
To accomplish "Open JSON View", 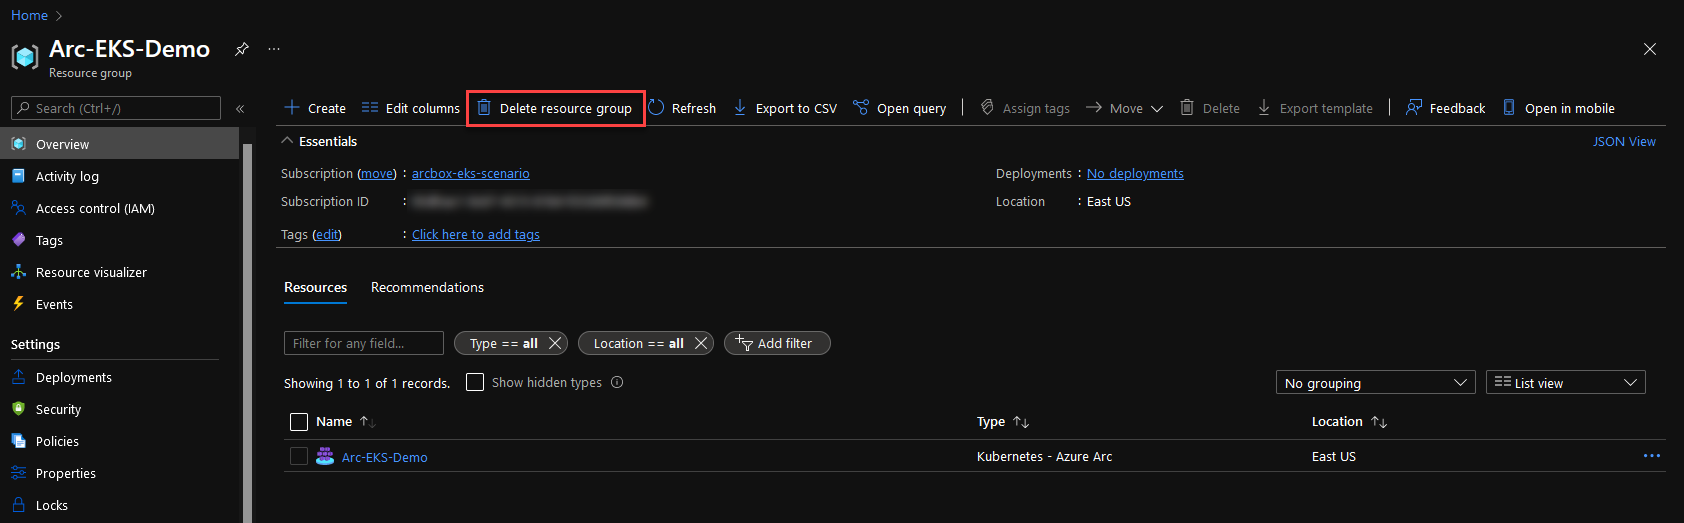I will click(1624, 141).
